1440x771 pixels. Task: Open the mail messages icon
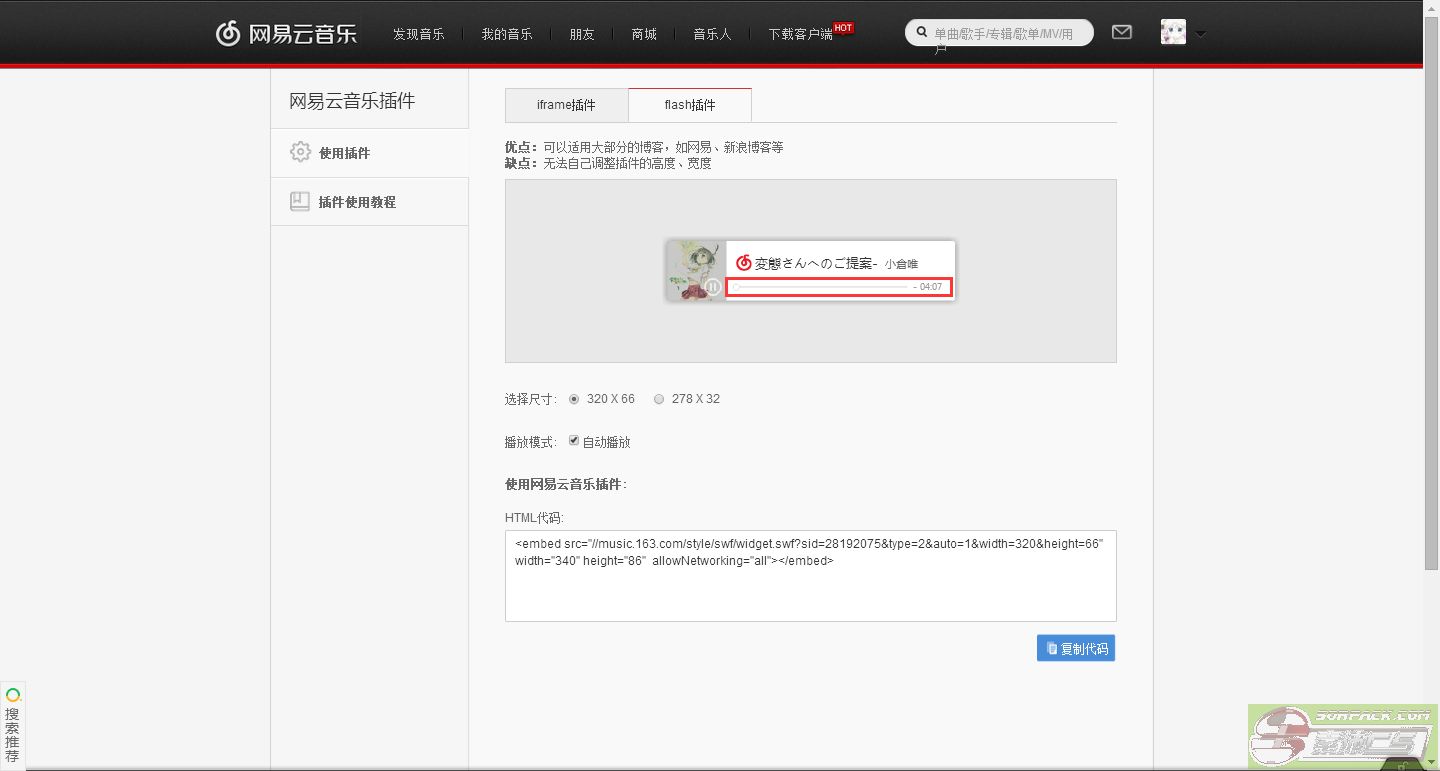pyautogui.click(x=1122, y=33)
